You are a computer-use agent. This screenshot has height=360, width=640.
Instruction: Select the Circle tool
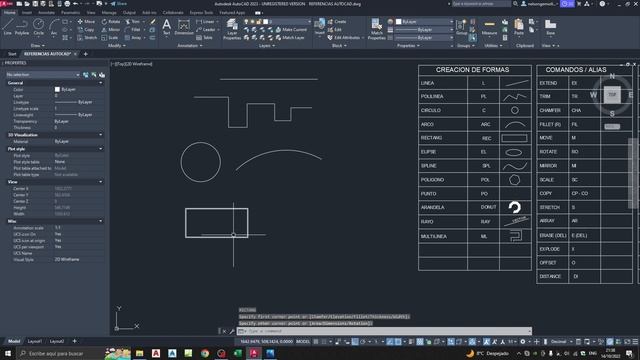tap(38, 27)
